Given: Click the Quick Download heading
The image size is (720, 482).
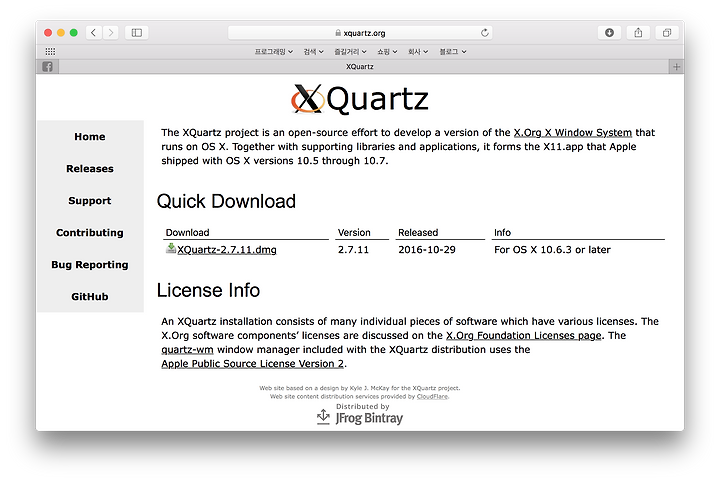Looking at the screenshot, I should (x=226, y=202).
